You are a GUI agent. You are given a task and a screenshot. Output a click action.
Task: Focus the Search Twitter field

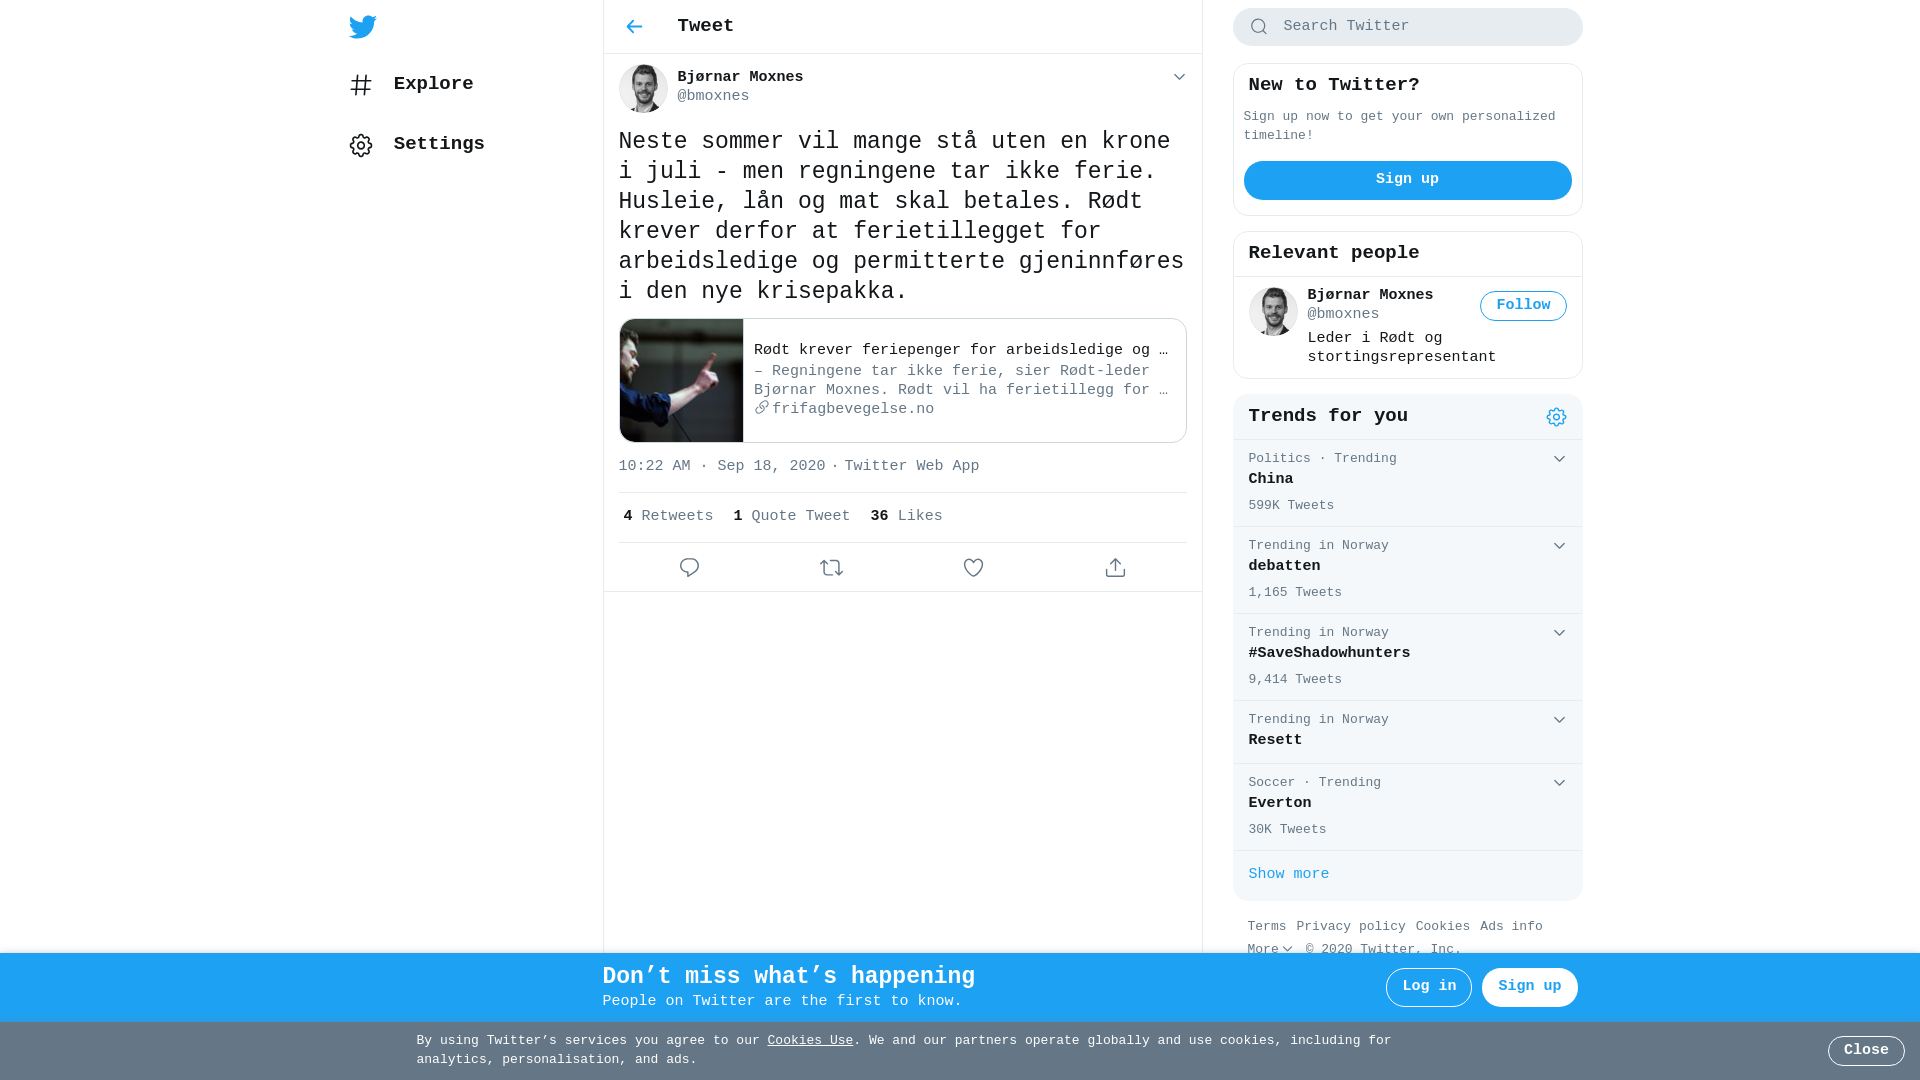[1407, 27]
